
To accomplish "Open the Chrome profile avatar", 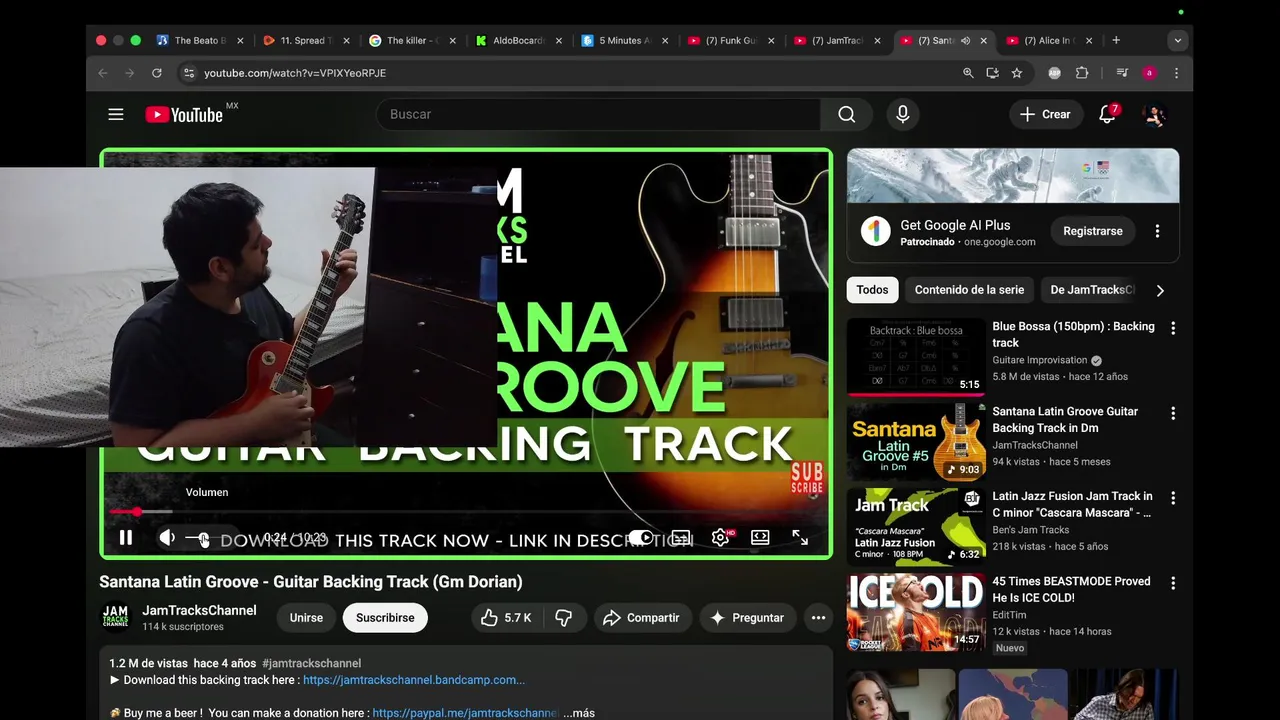I will tap(1149, 73).
